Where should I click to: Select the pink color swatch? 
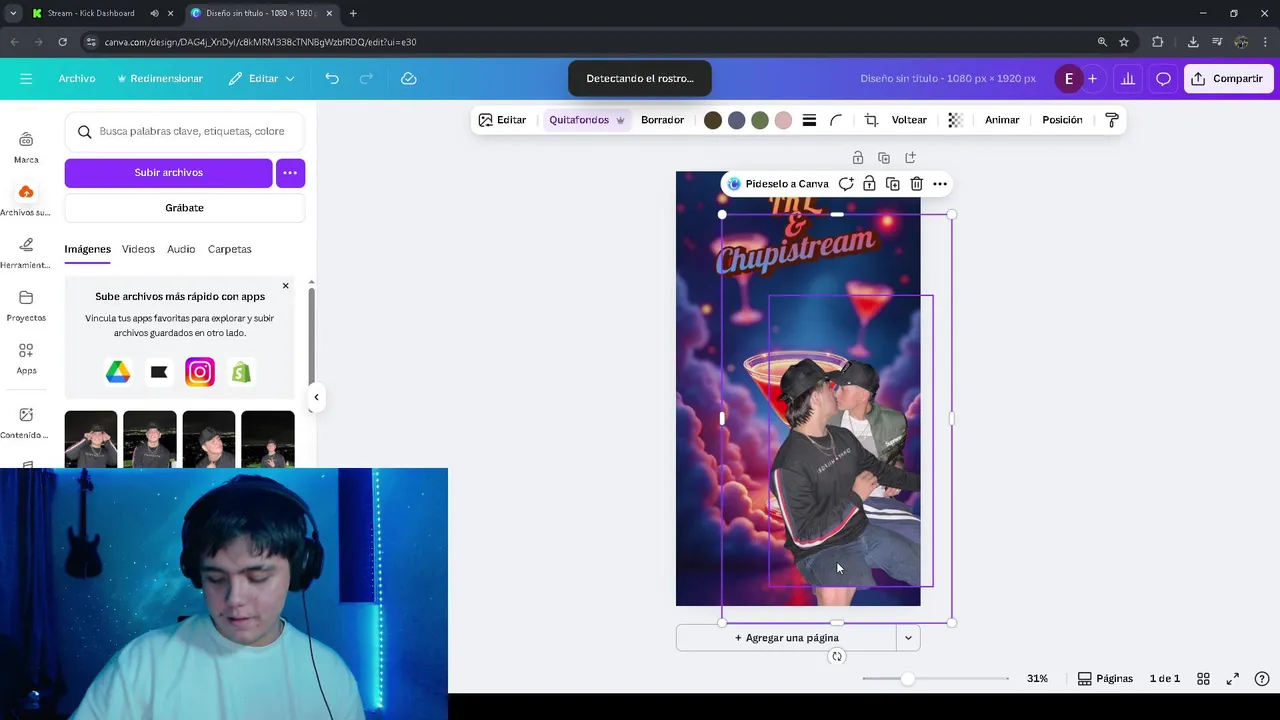click(x=783, y=120)
